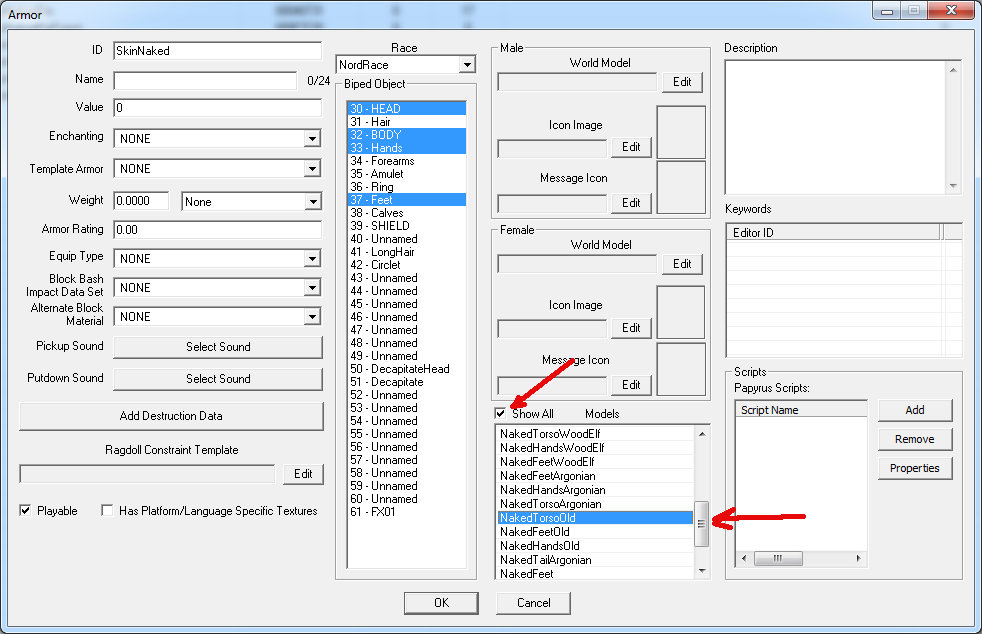
Task: Click Models list scroll-down arrow
Action: [x=701, y=571]
